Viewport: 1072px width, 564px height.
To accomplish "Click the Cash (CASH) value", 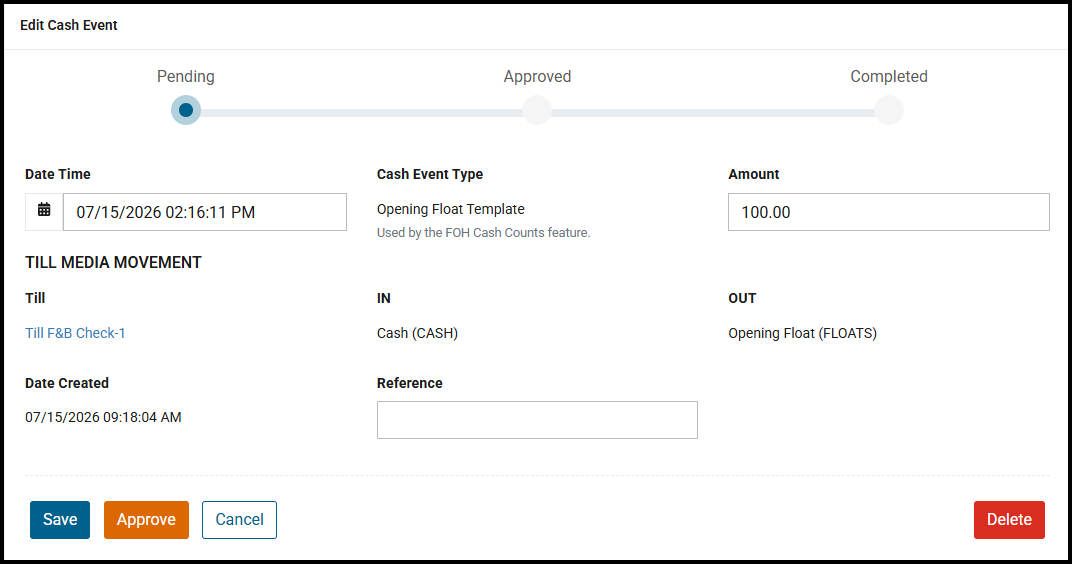I will [x=417, y=333].
